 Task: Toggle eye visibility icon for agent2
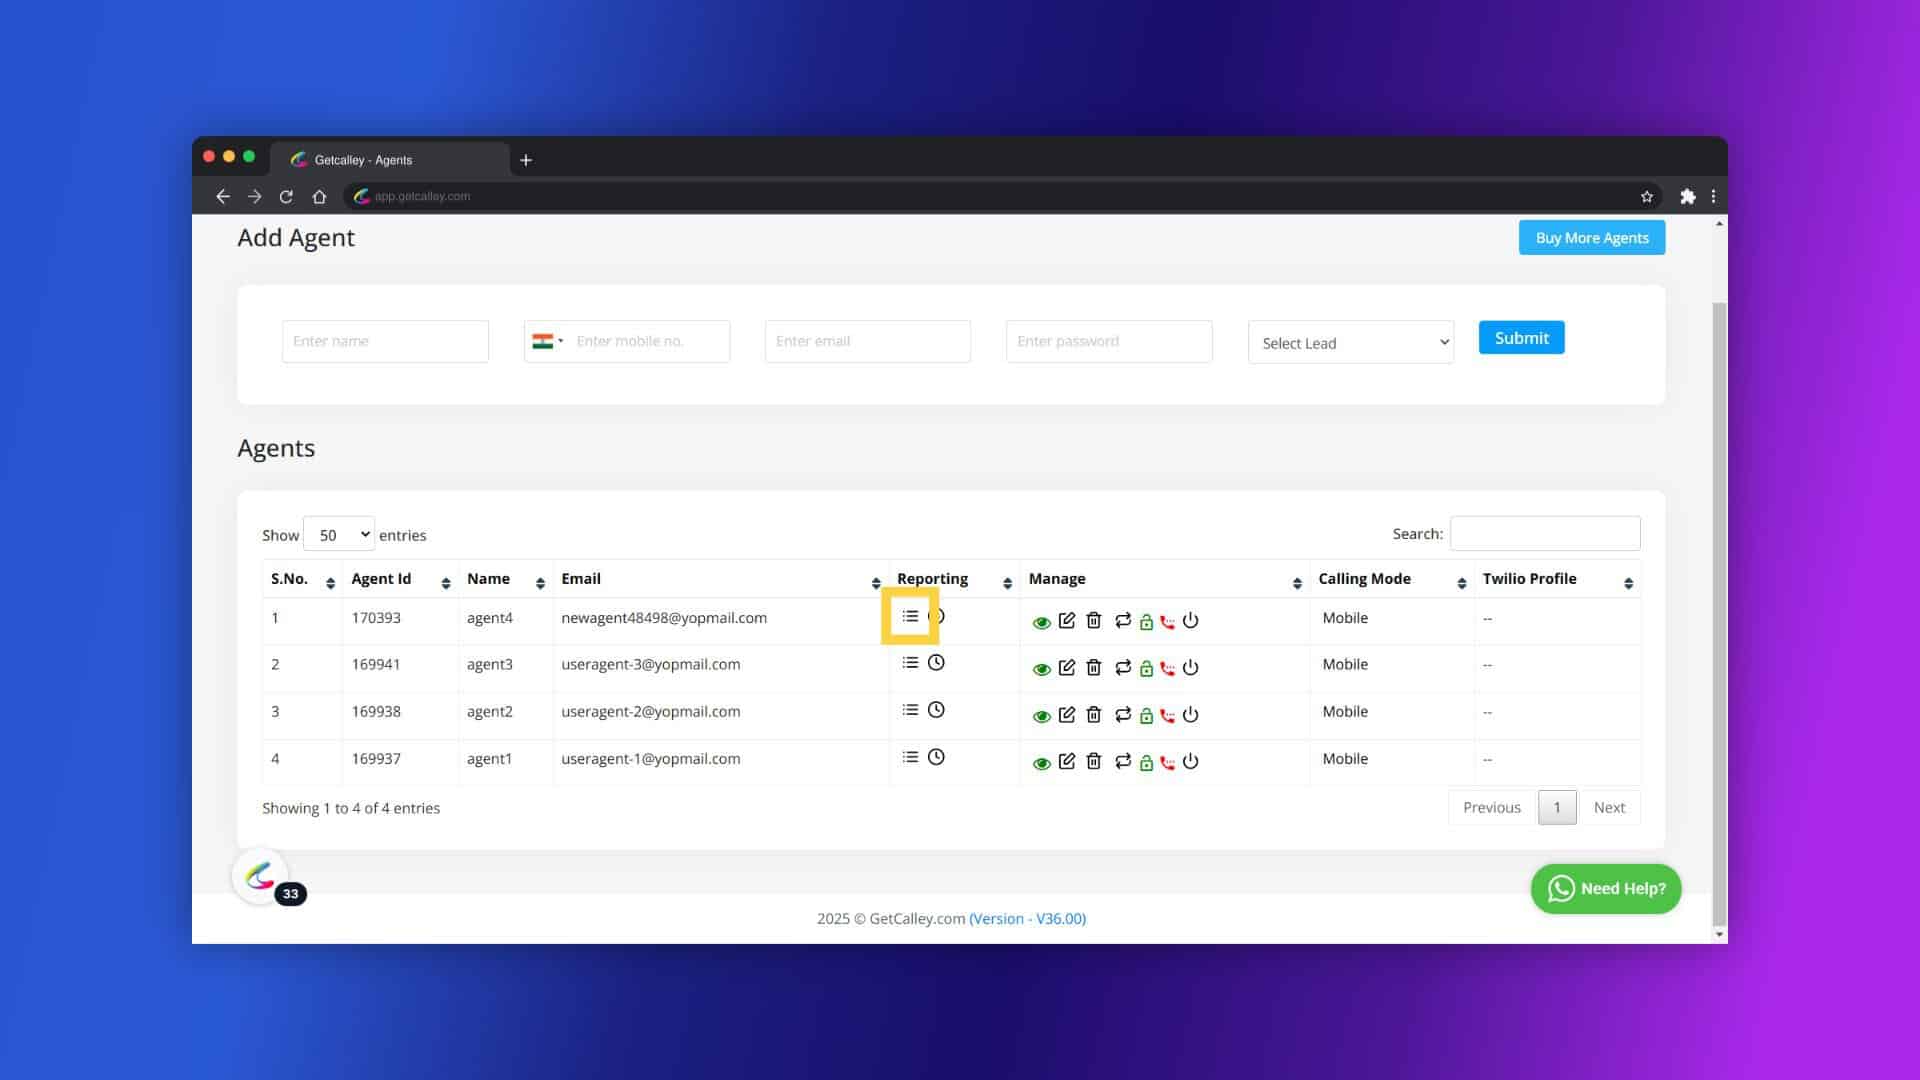pos(1040,715)
